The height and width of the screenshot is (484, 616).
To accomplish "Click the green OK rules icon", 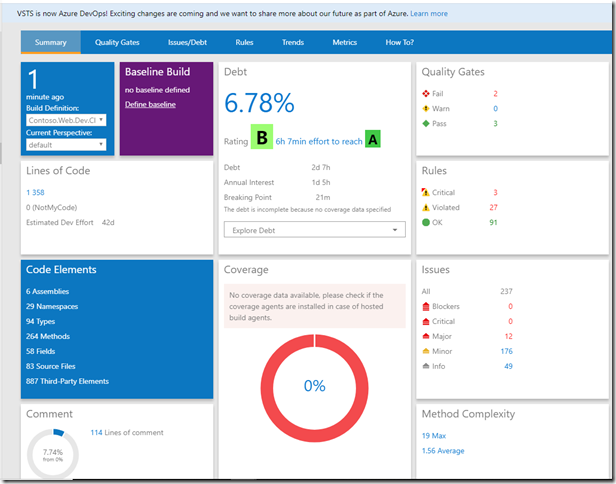I will [428, 222].
